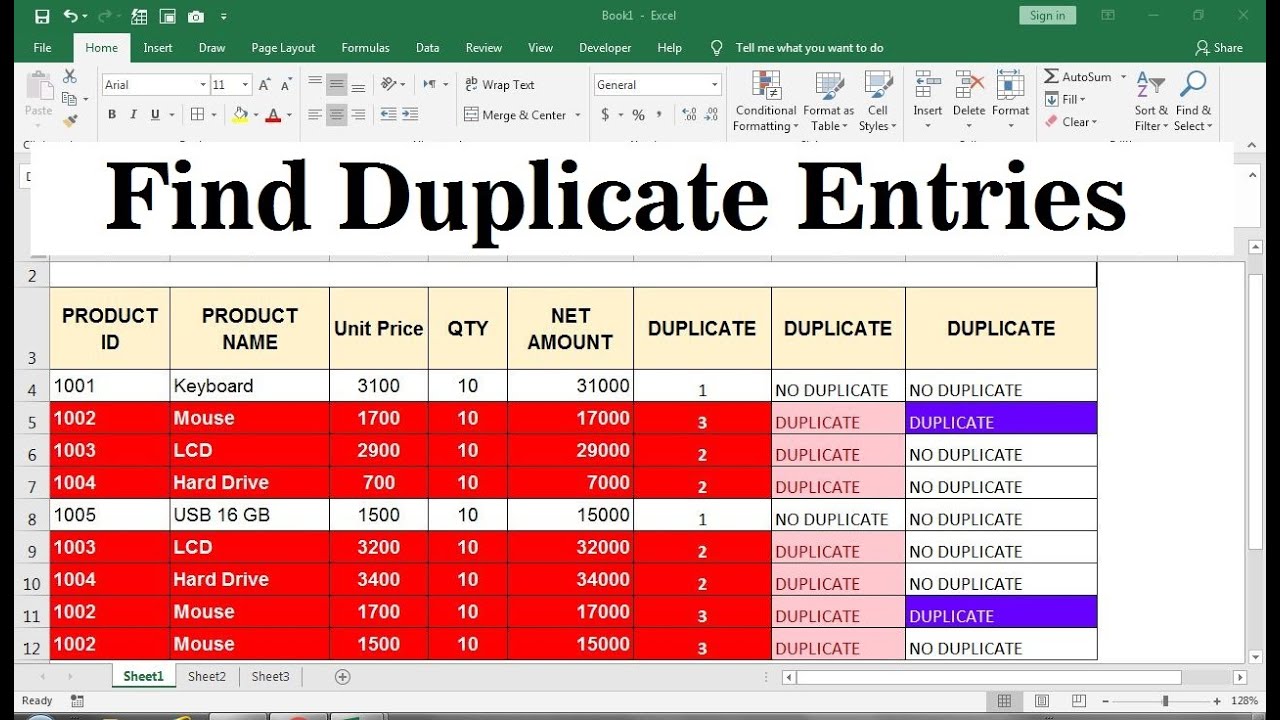The width and height of the screenshot is (1280, 720).
Task: Click the camera icon in quick access toolbar
Action: (x=196, y=16)
